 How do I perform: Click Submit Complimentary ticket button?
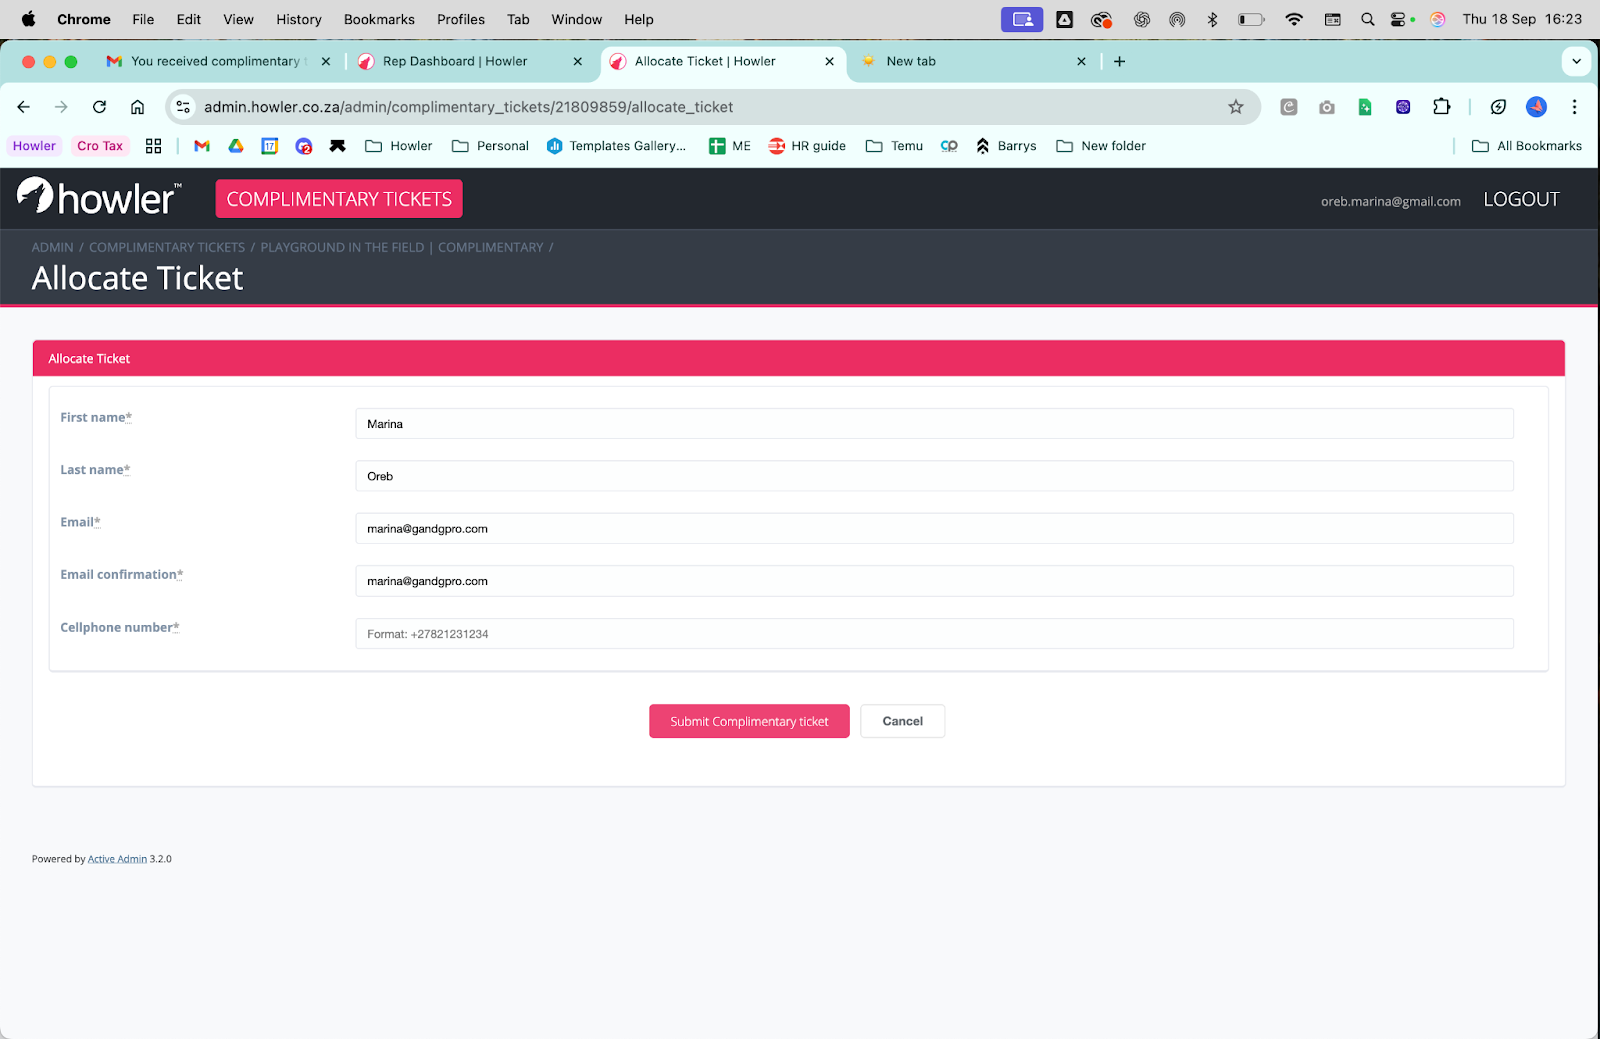pos(749,721)
